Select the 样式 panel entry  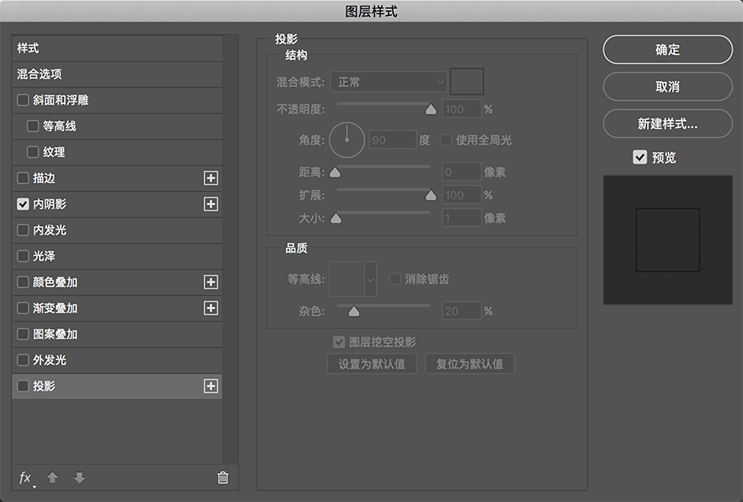(x=117, y=48)
